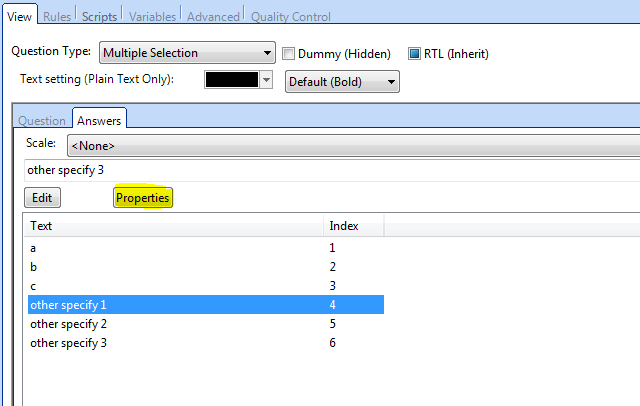This screenshot has height=406, width=640.
Task: Open the Default (Bold) style dropdown
Action: [342, 82]
